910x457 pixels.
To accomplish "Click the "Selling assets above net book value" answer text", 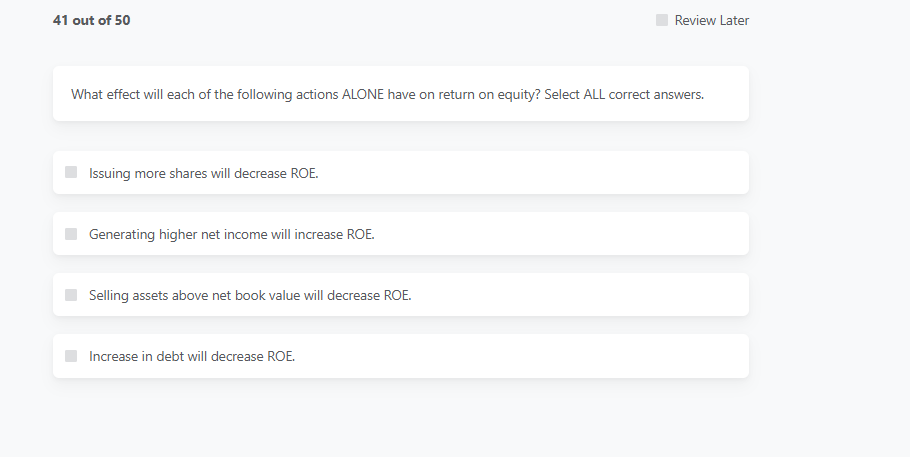I will tap(250, 295).
